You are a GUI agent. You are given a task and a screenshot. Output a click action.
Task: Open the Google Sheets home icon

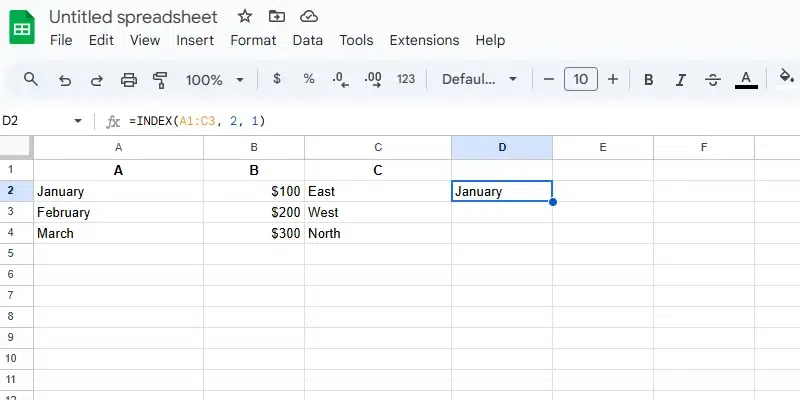(x=22, y=27)
